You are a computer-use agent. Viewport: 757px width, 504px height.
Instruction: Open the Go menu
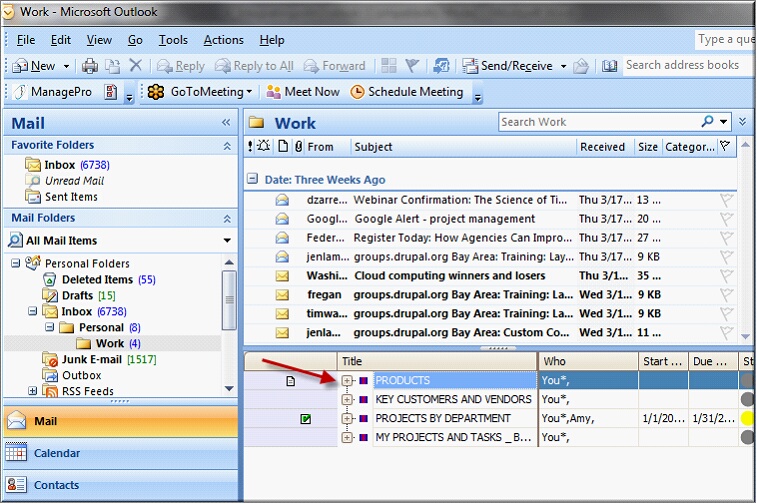point(135,40)
